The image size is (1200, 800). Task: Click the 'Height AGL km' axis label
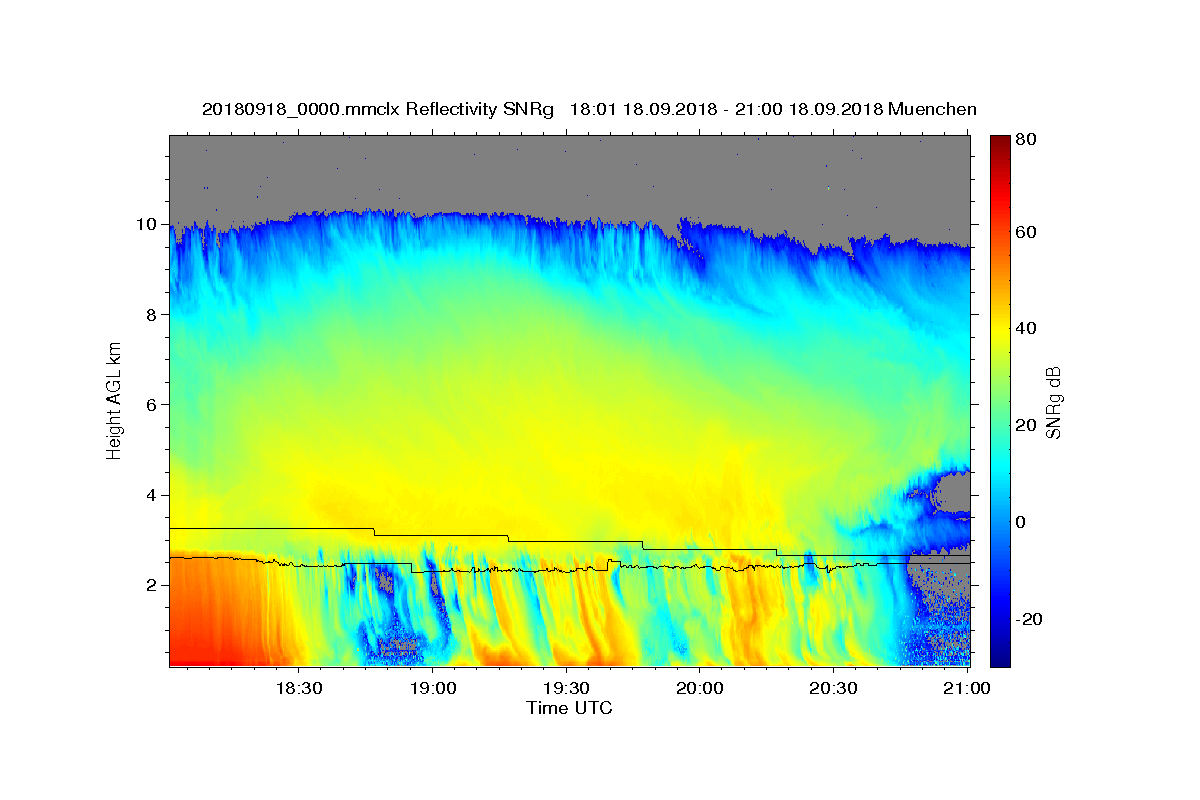click(115, 400)
